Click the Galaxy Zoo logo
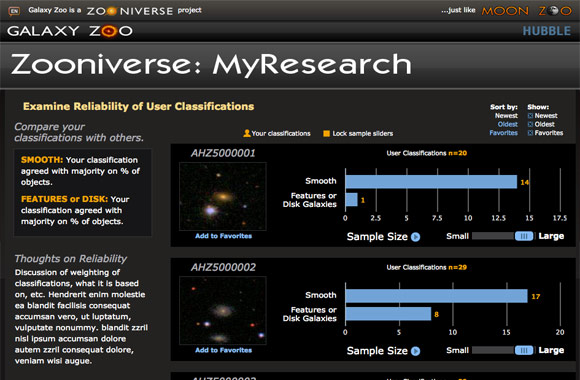Image resolution: width=580 pixels, height=380 pixels. [70, 31]
